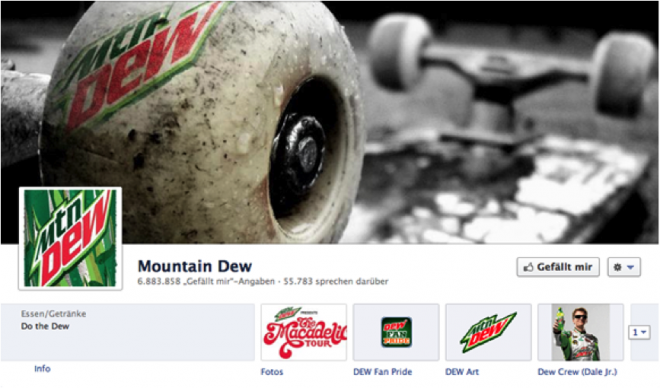
Task: Click the Dew Crew (Dale Jr.) label
Action: click(x=577, y=372)
